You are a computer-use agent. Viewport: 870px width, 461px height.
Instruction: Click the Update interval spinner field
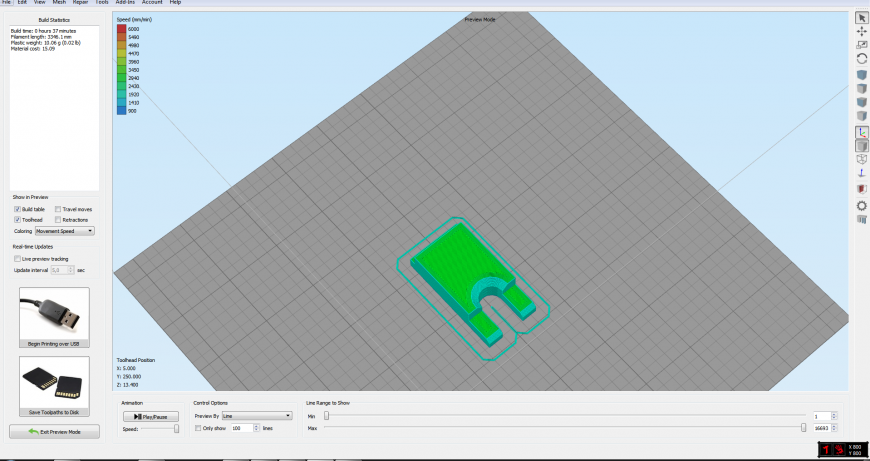coord(62,270)
